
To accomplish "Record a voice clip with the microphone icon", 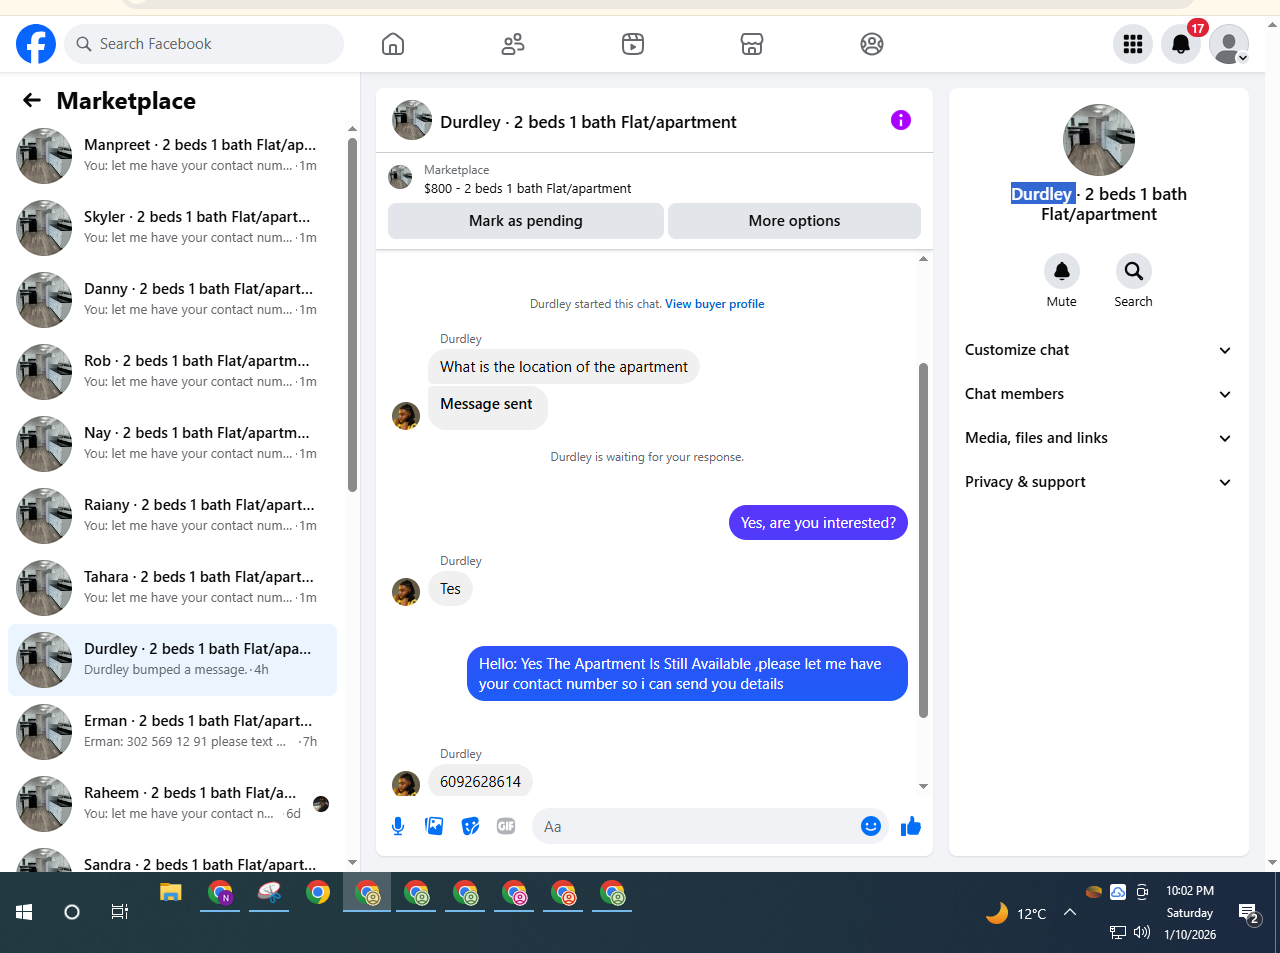I will point(398,826).
